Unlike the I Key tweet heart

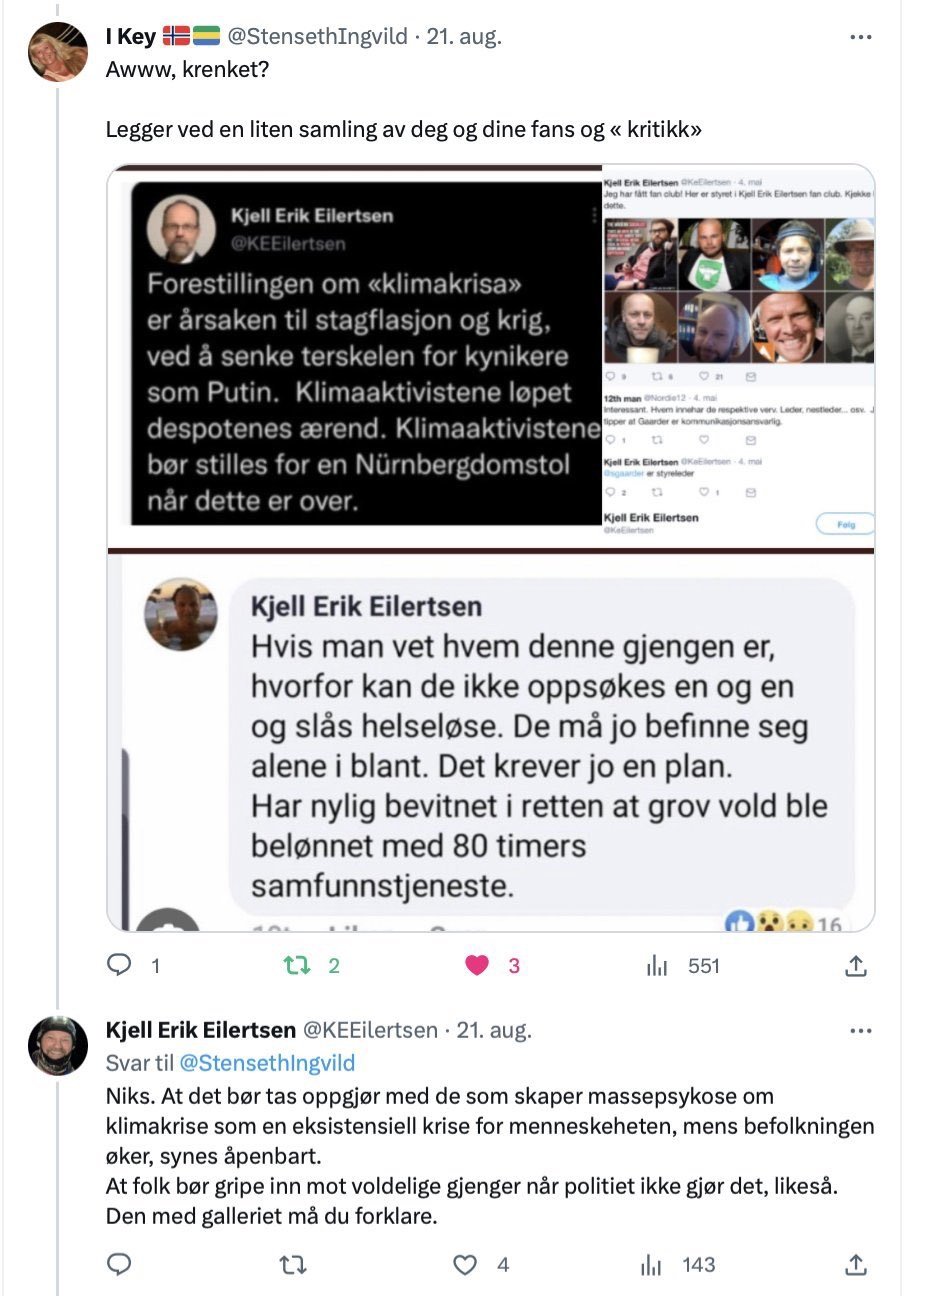point(477,965)
